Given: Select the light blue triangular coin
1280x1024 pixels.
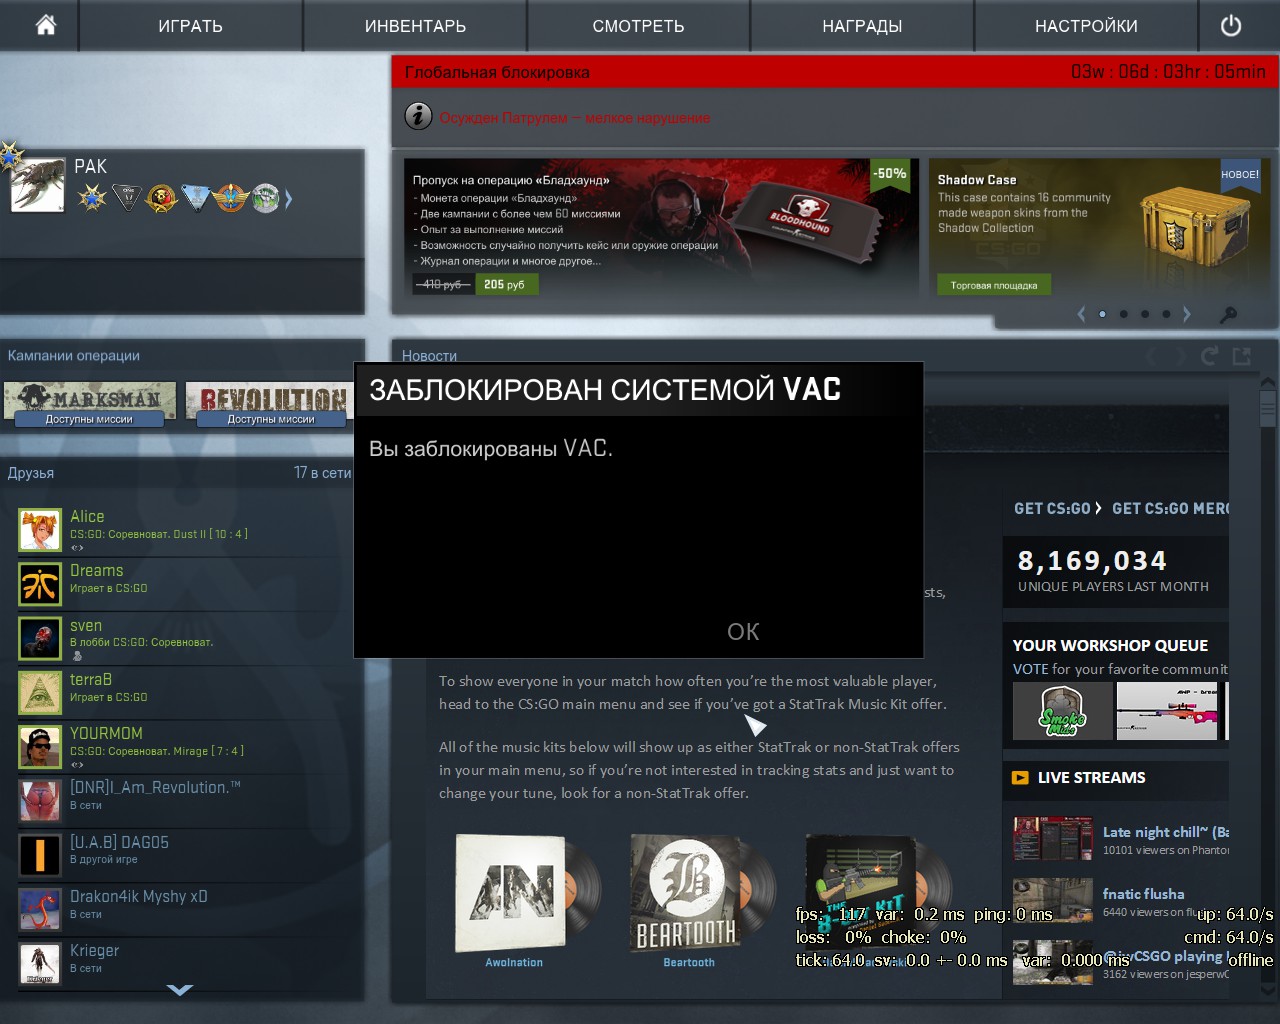Looking at the screenshot, I should point(196,198).
